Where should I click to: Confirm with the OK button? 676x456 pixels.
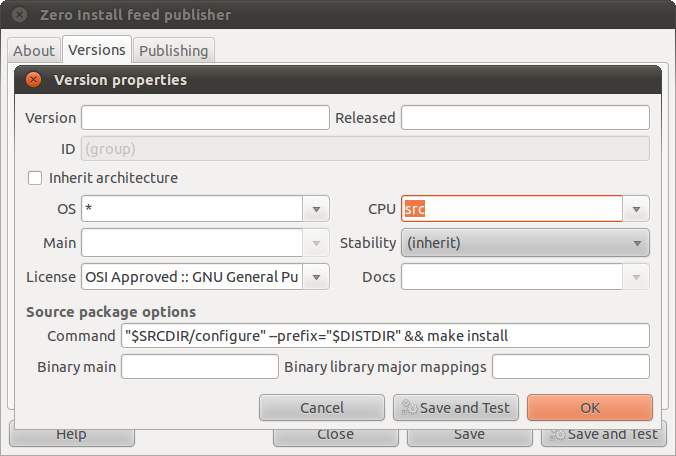click(x=590, y=408)
